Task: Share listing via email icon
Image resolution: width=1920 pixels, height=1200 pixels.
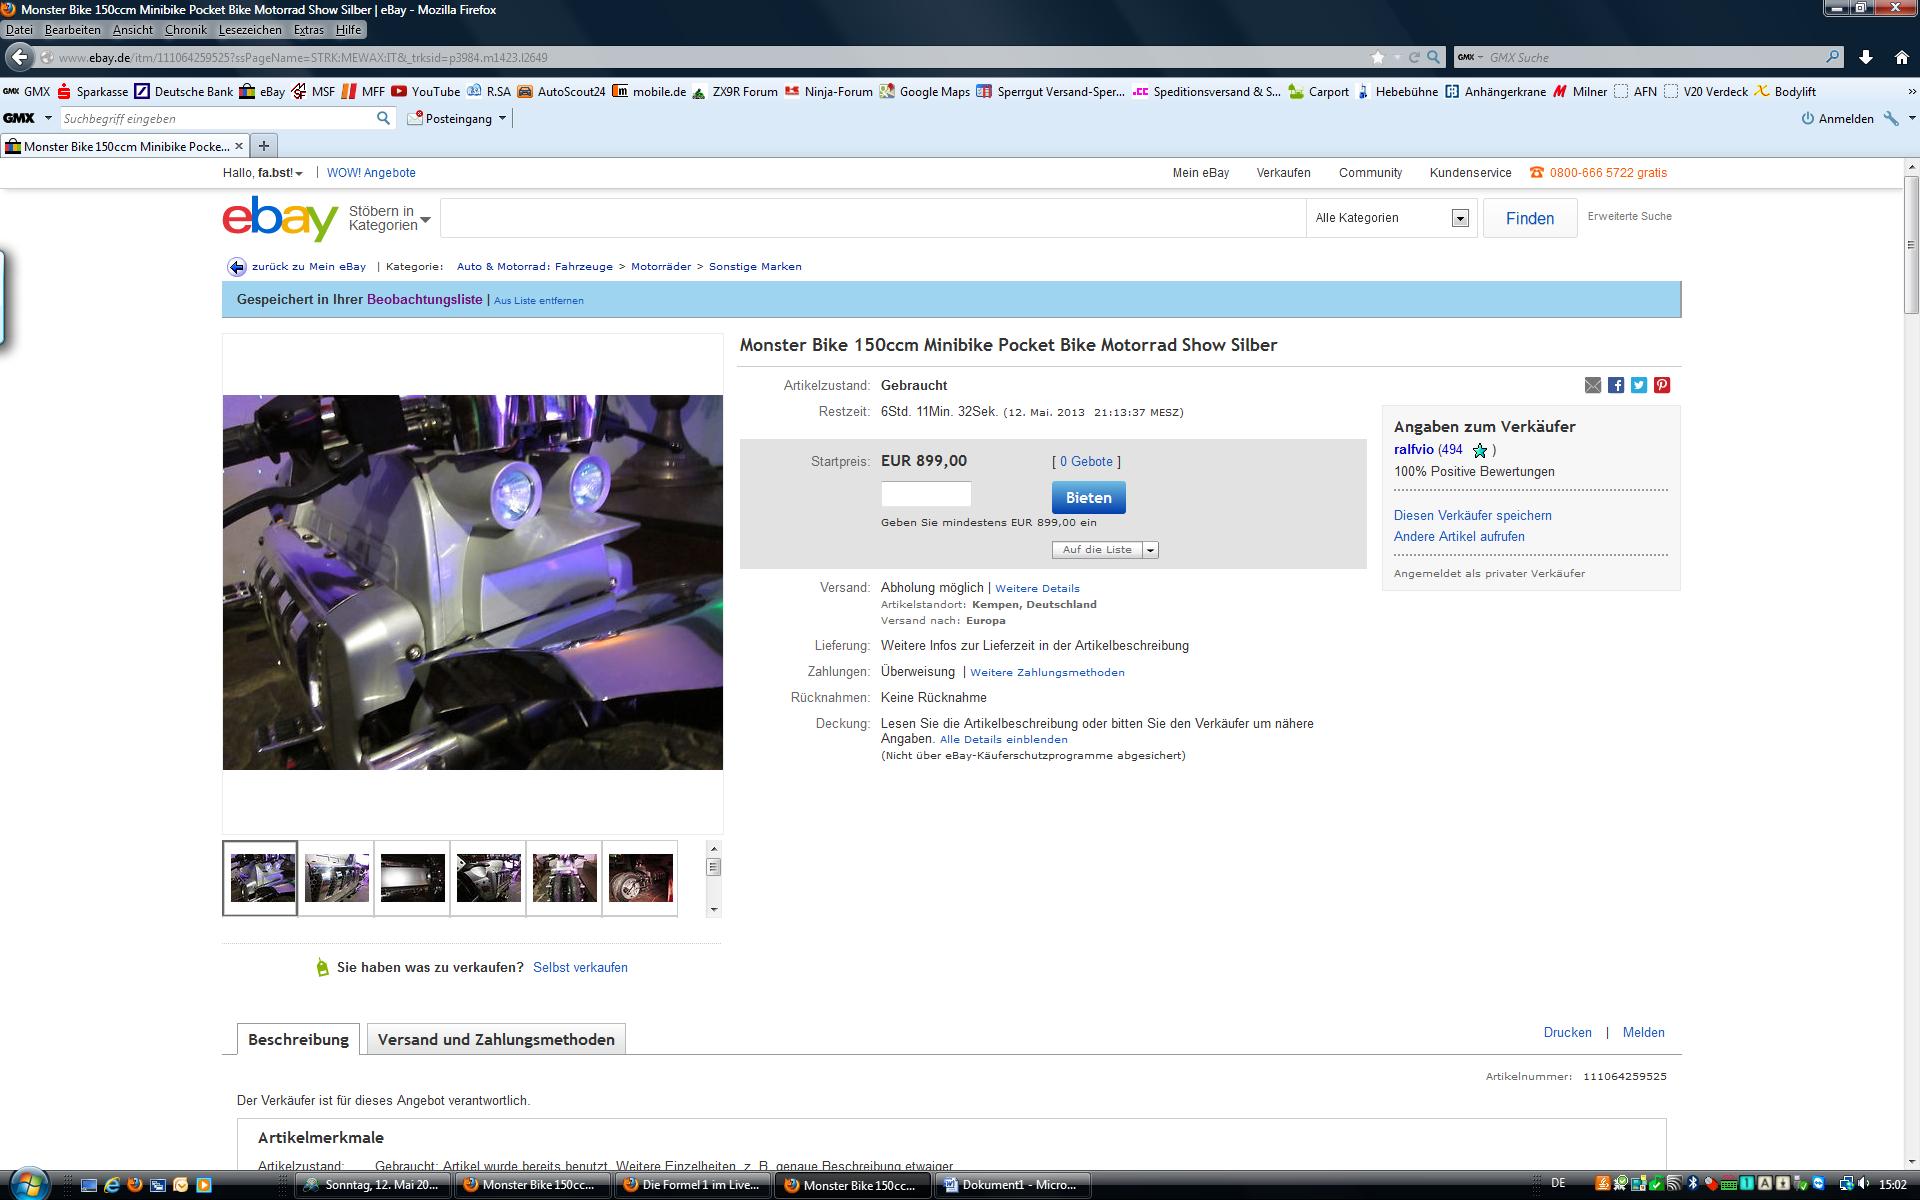Action: coord(1593,385)
